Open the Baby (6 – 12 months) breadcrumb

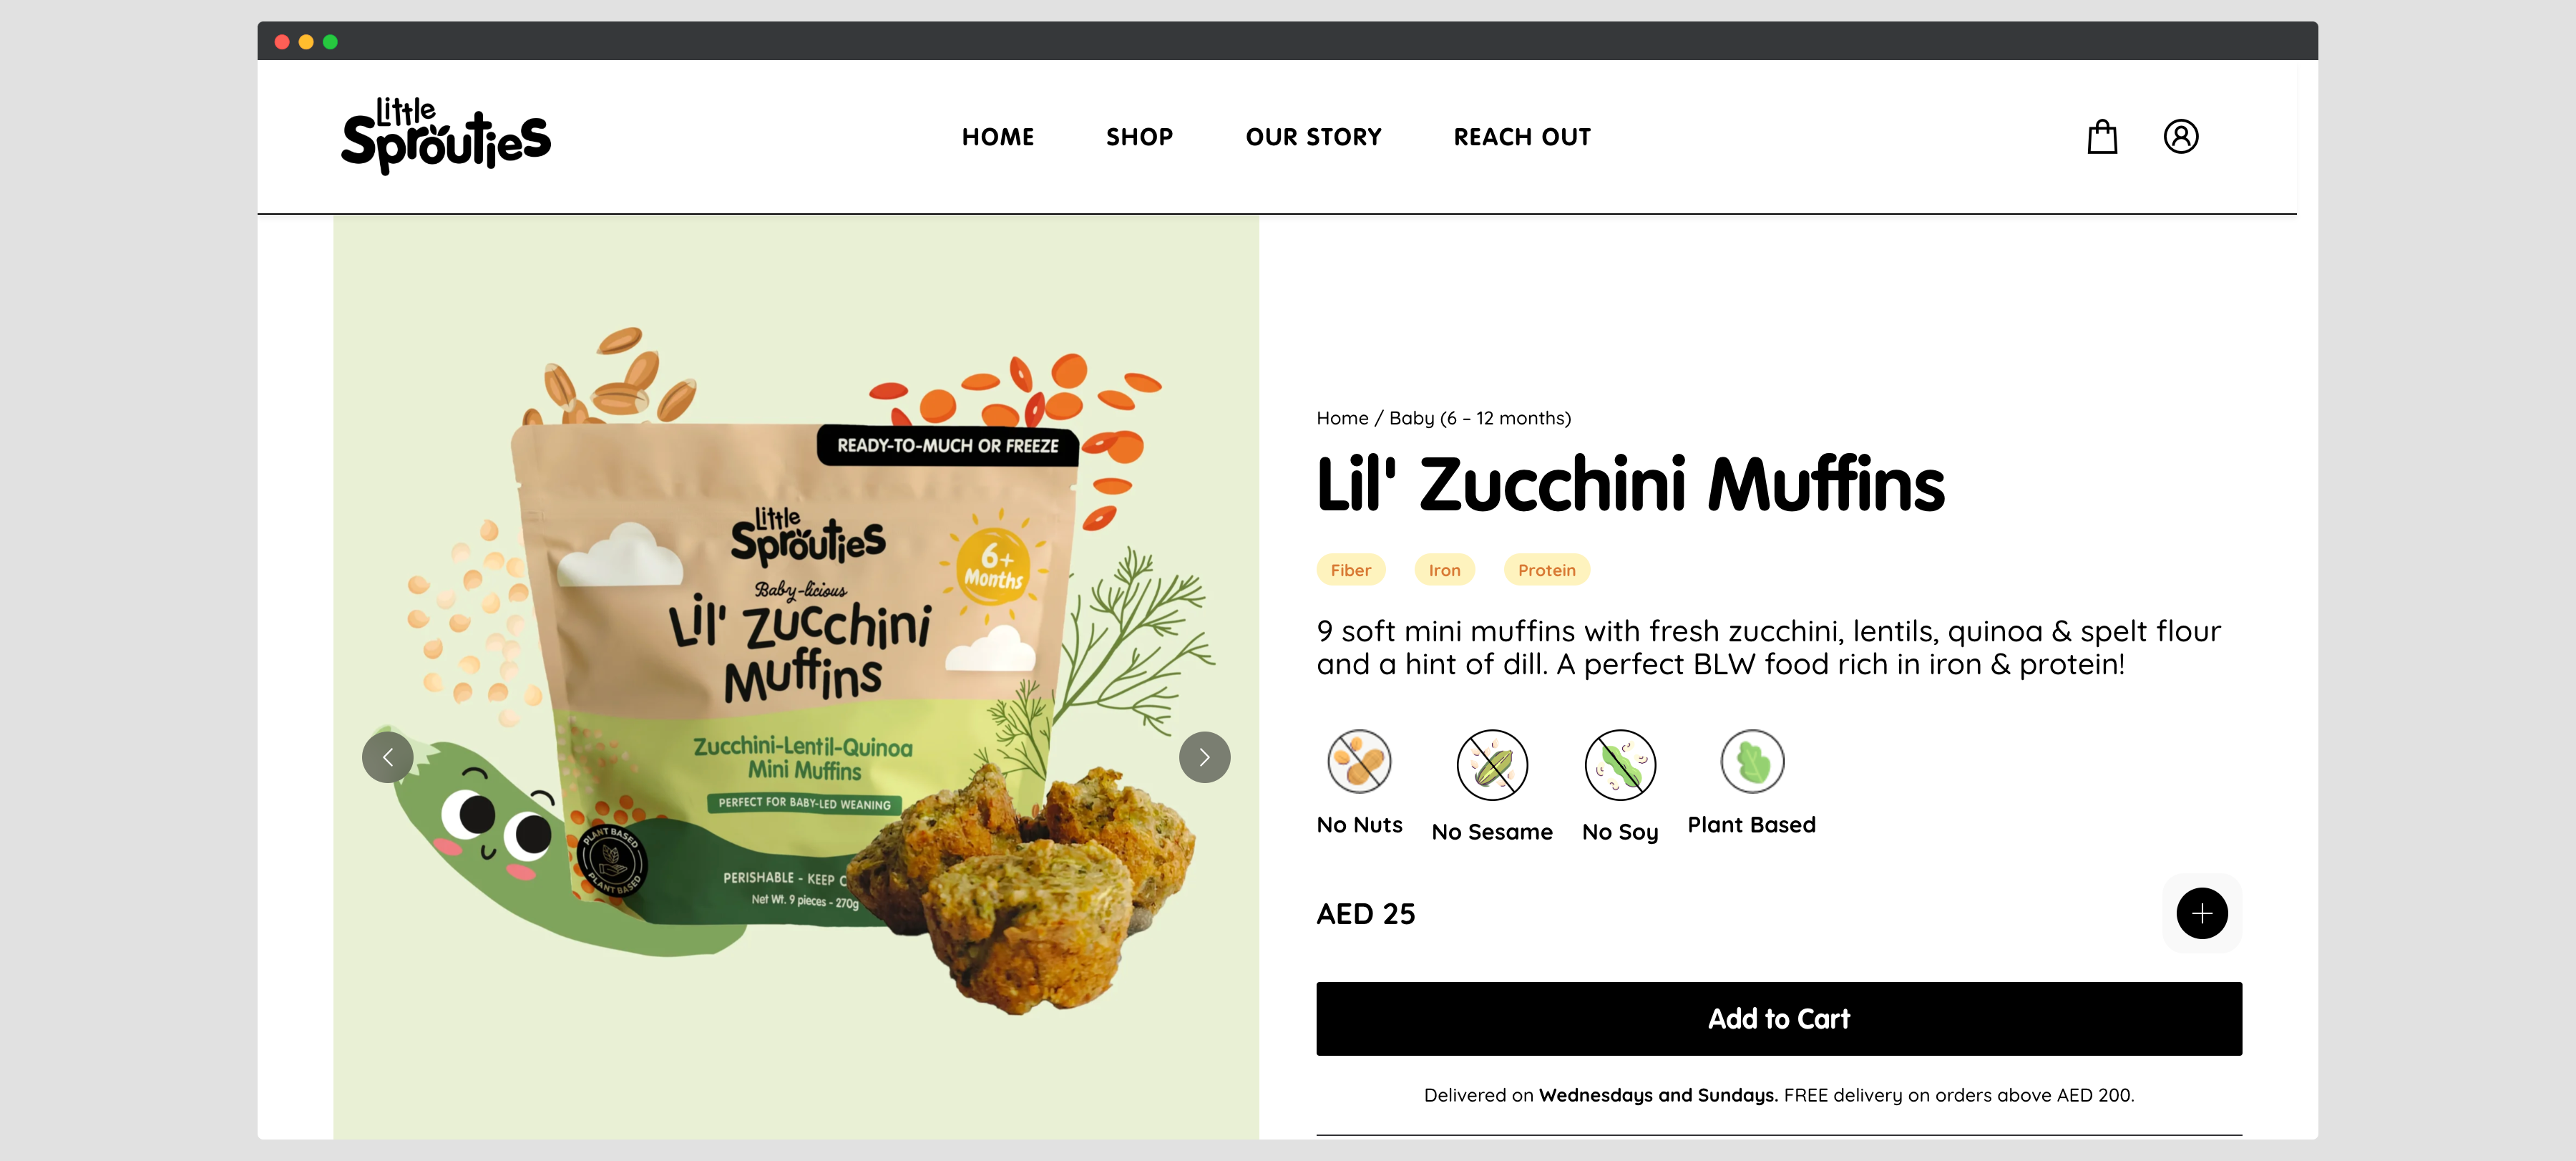[1479, 418]
